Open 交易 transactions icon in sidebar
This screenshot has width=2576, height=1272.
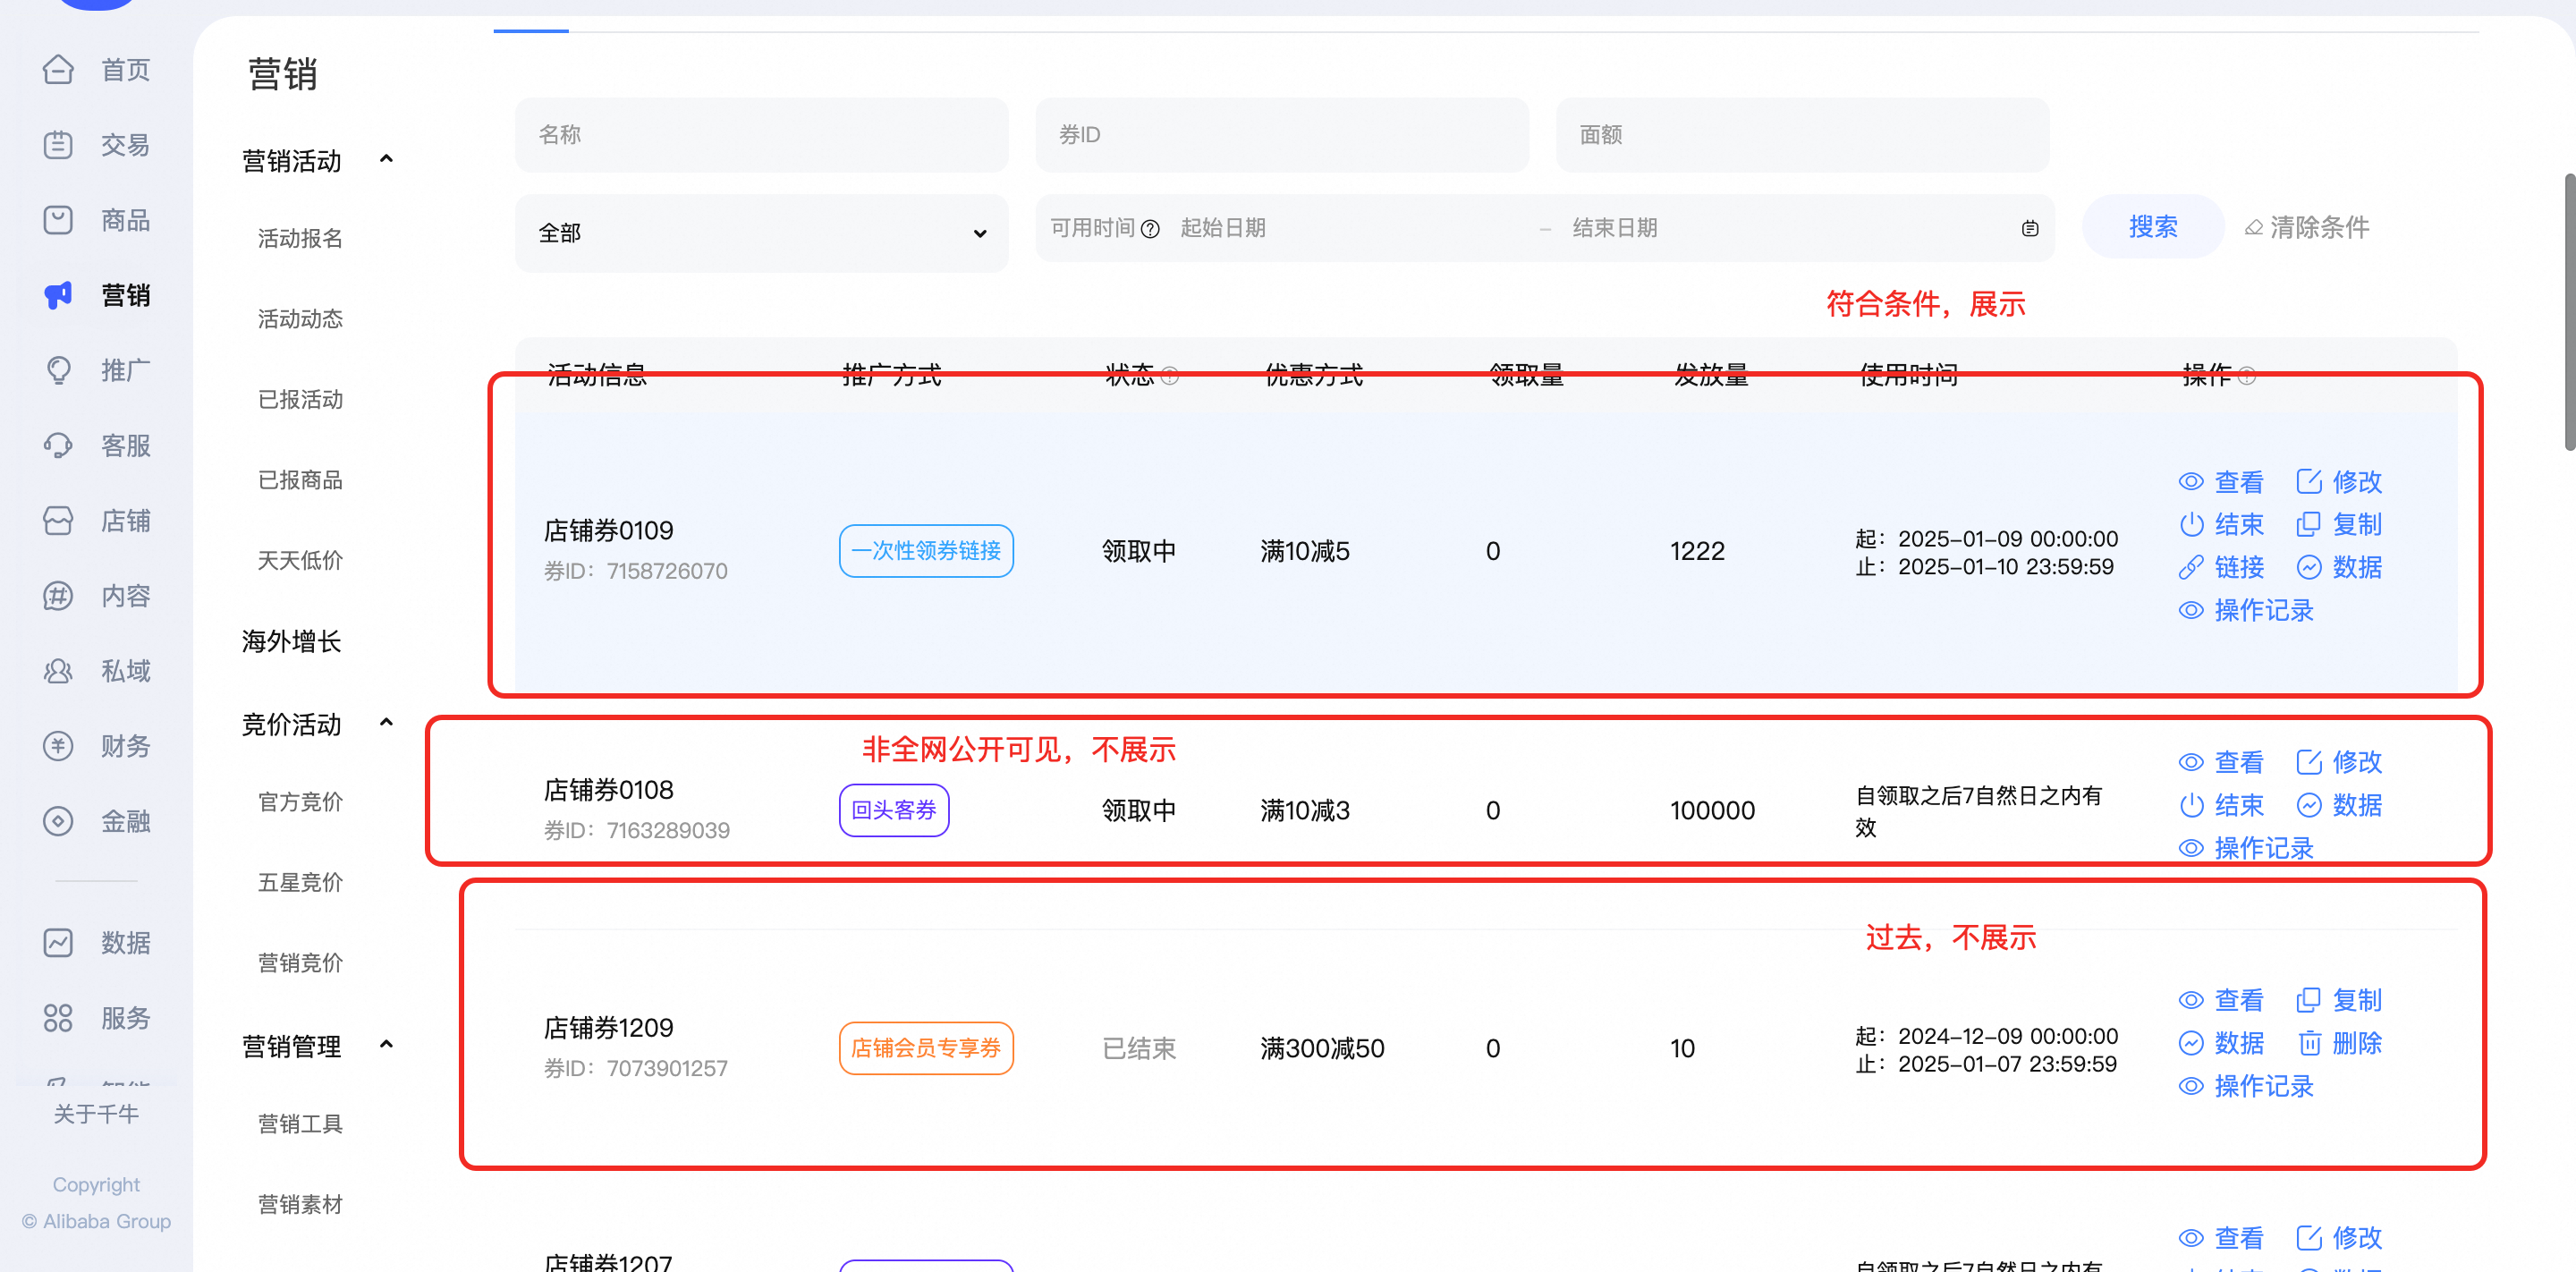coord(58,145)
